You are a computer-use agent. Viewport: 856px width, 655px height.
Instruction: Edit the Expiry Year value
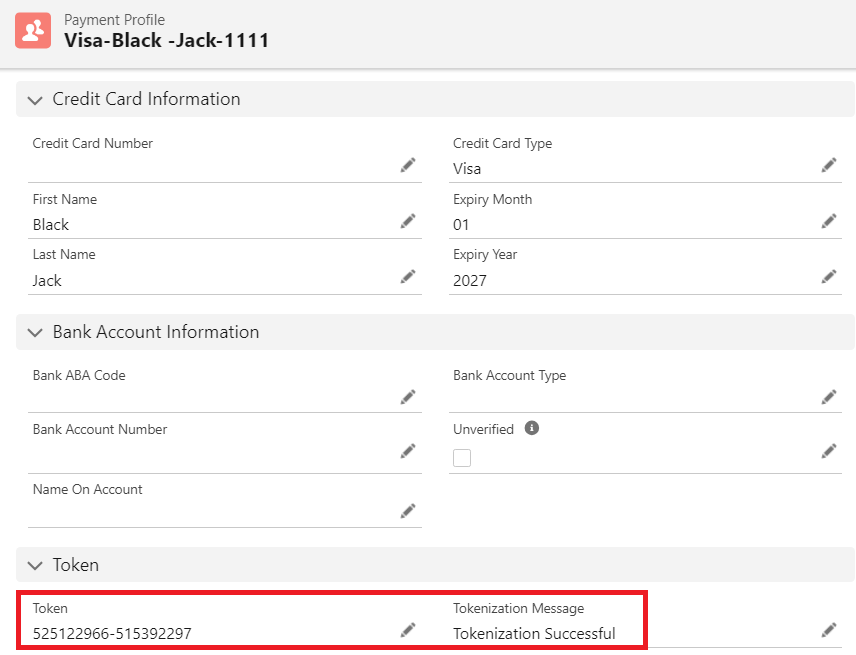(829, 276)
